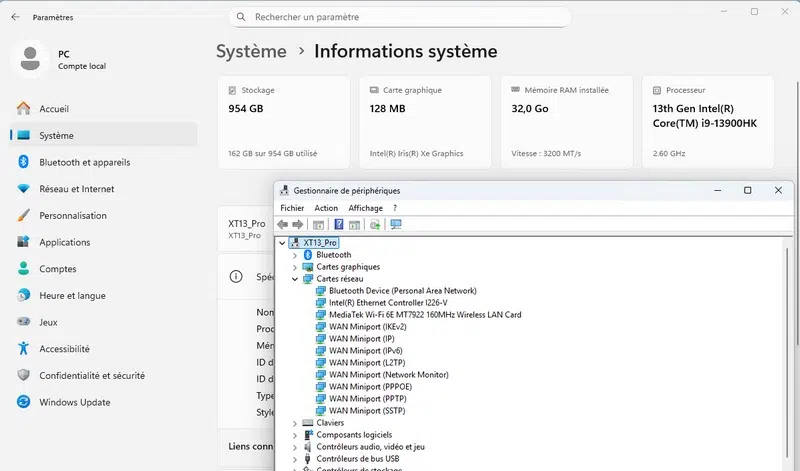Click the Settings back arrow button
The height and width of the screenshot is (471, 800).
pyautogui.click(x=15, y=17)
